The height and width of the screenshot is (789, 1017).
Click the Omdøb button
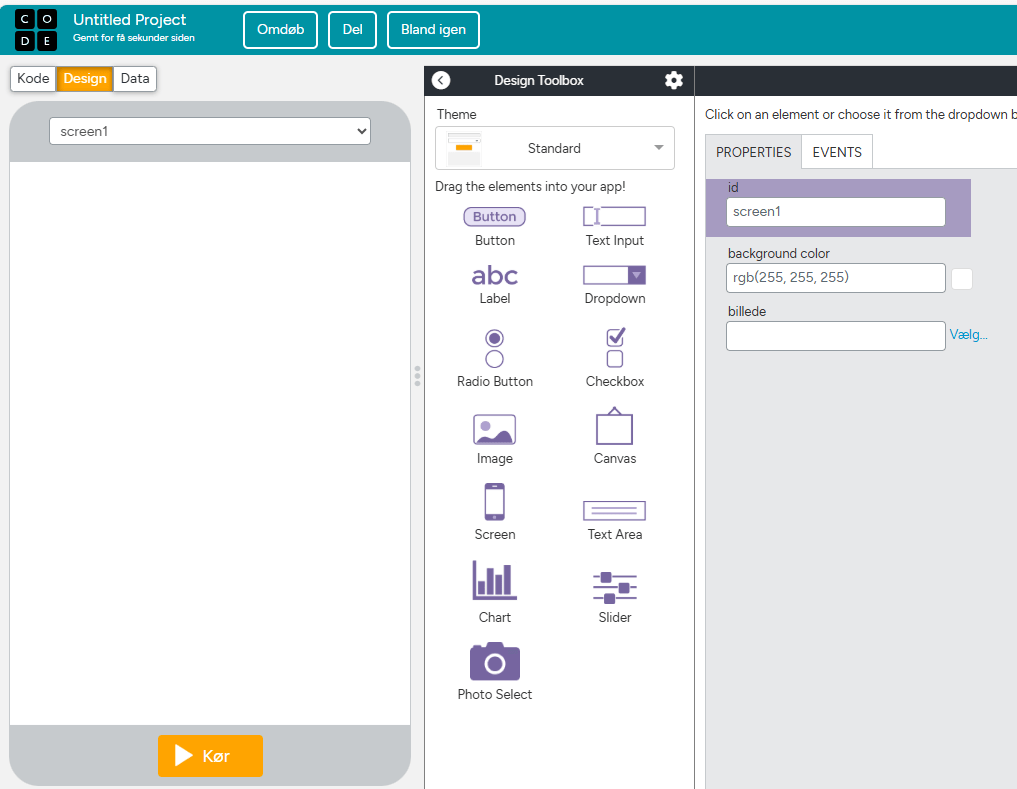click(x=280, y=30)
